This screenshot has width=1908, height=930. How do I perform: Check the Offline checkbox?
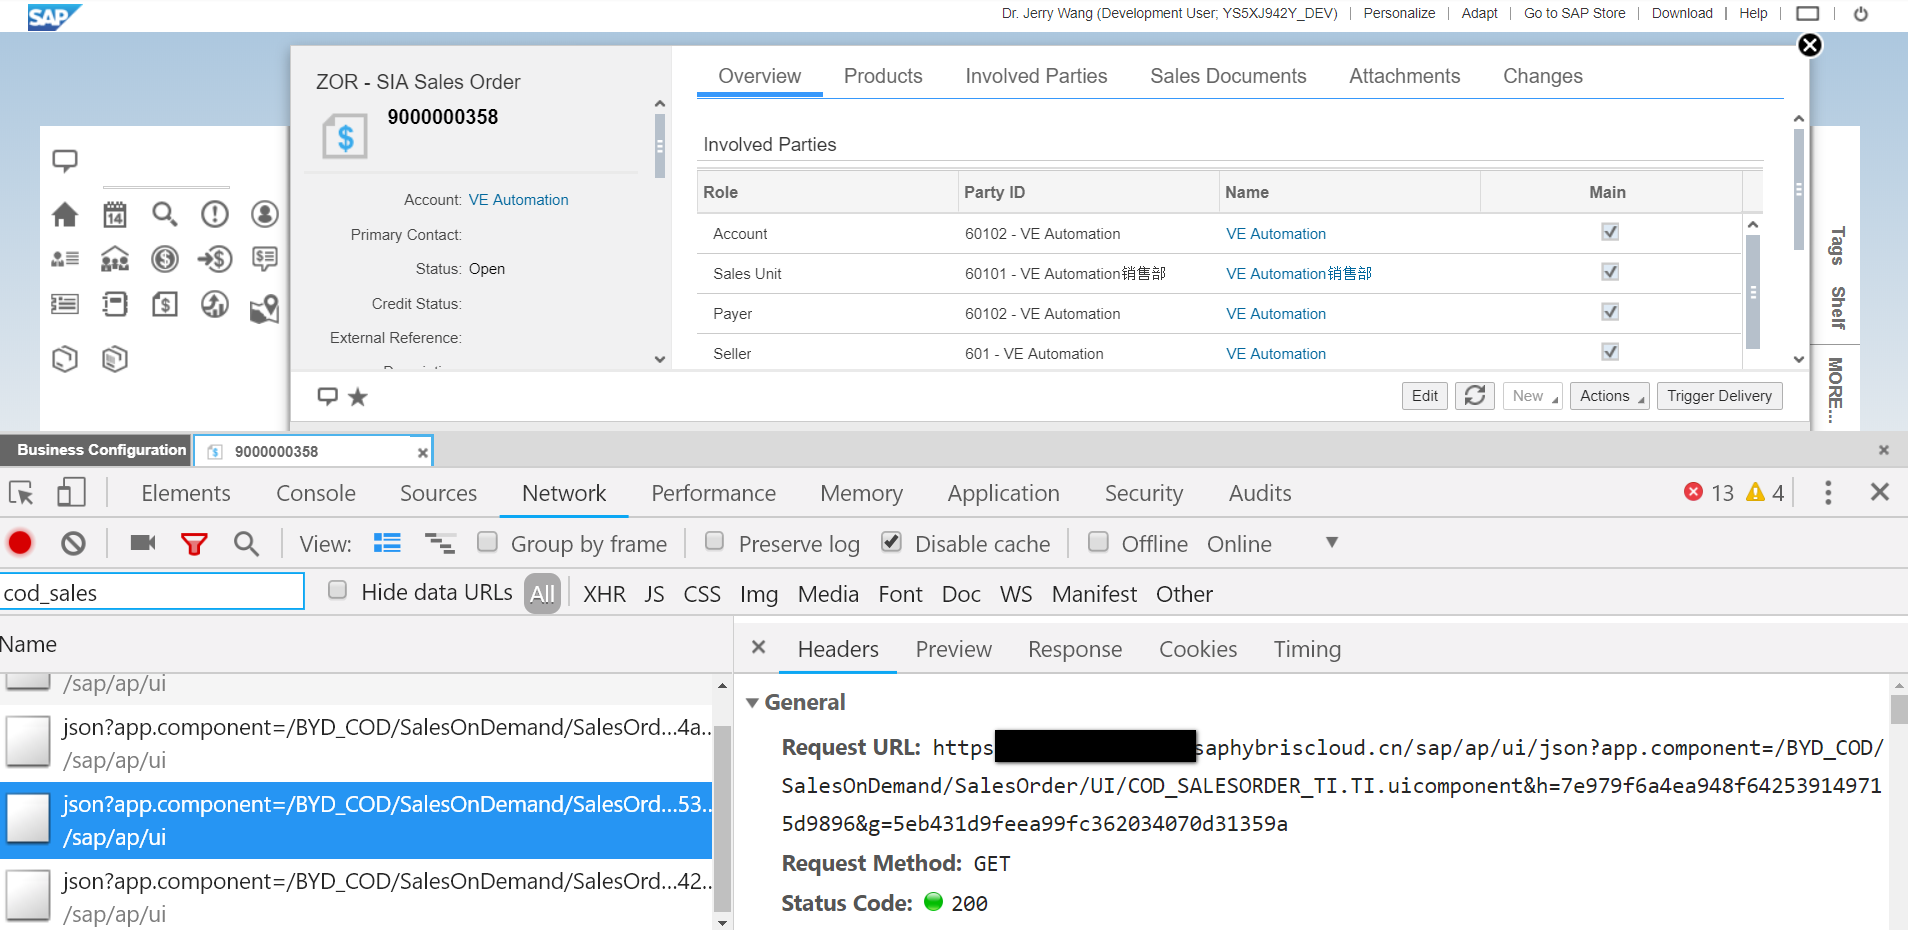1098,542
